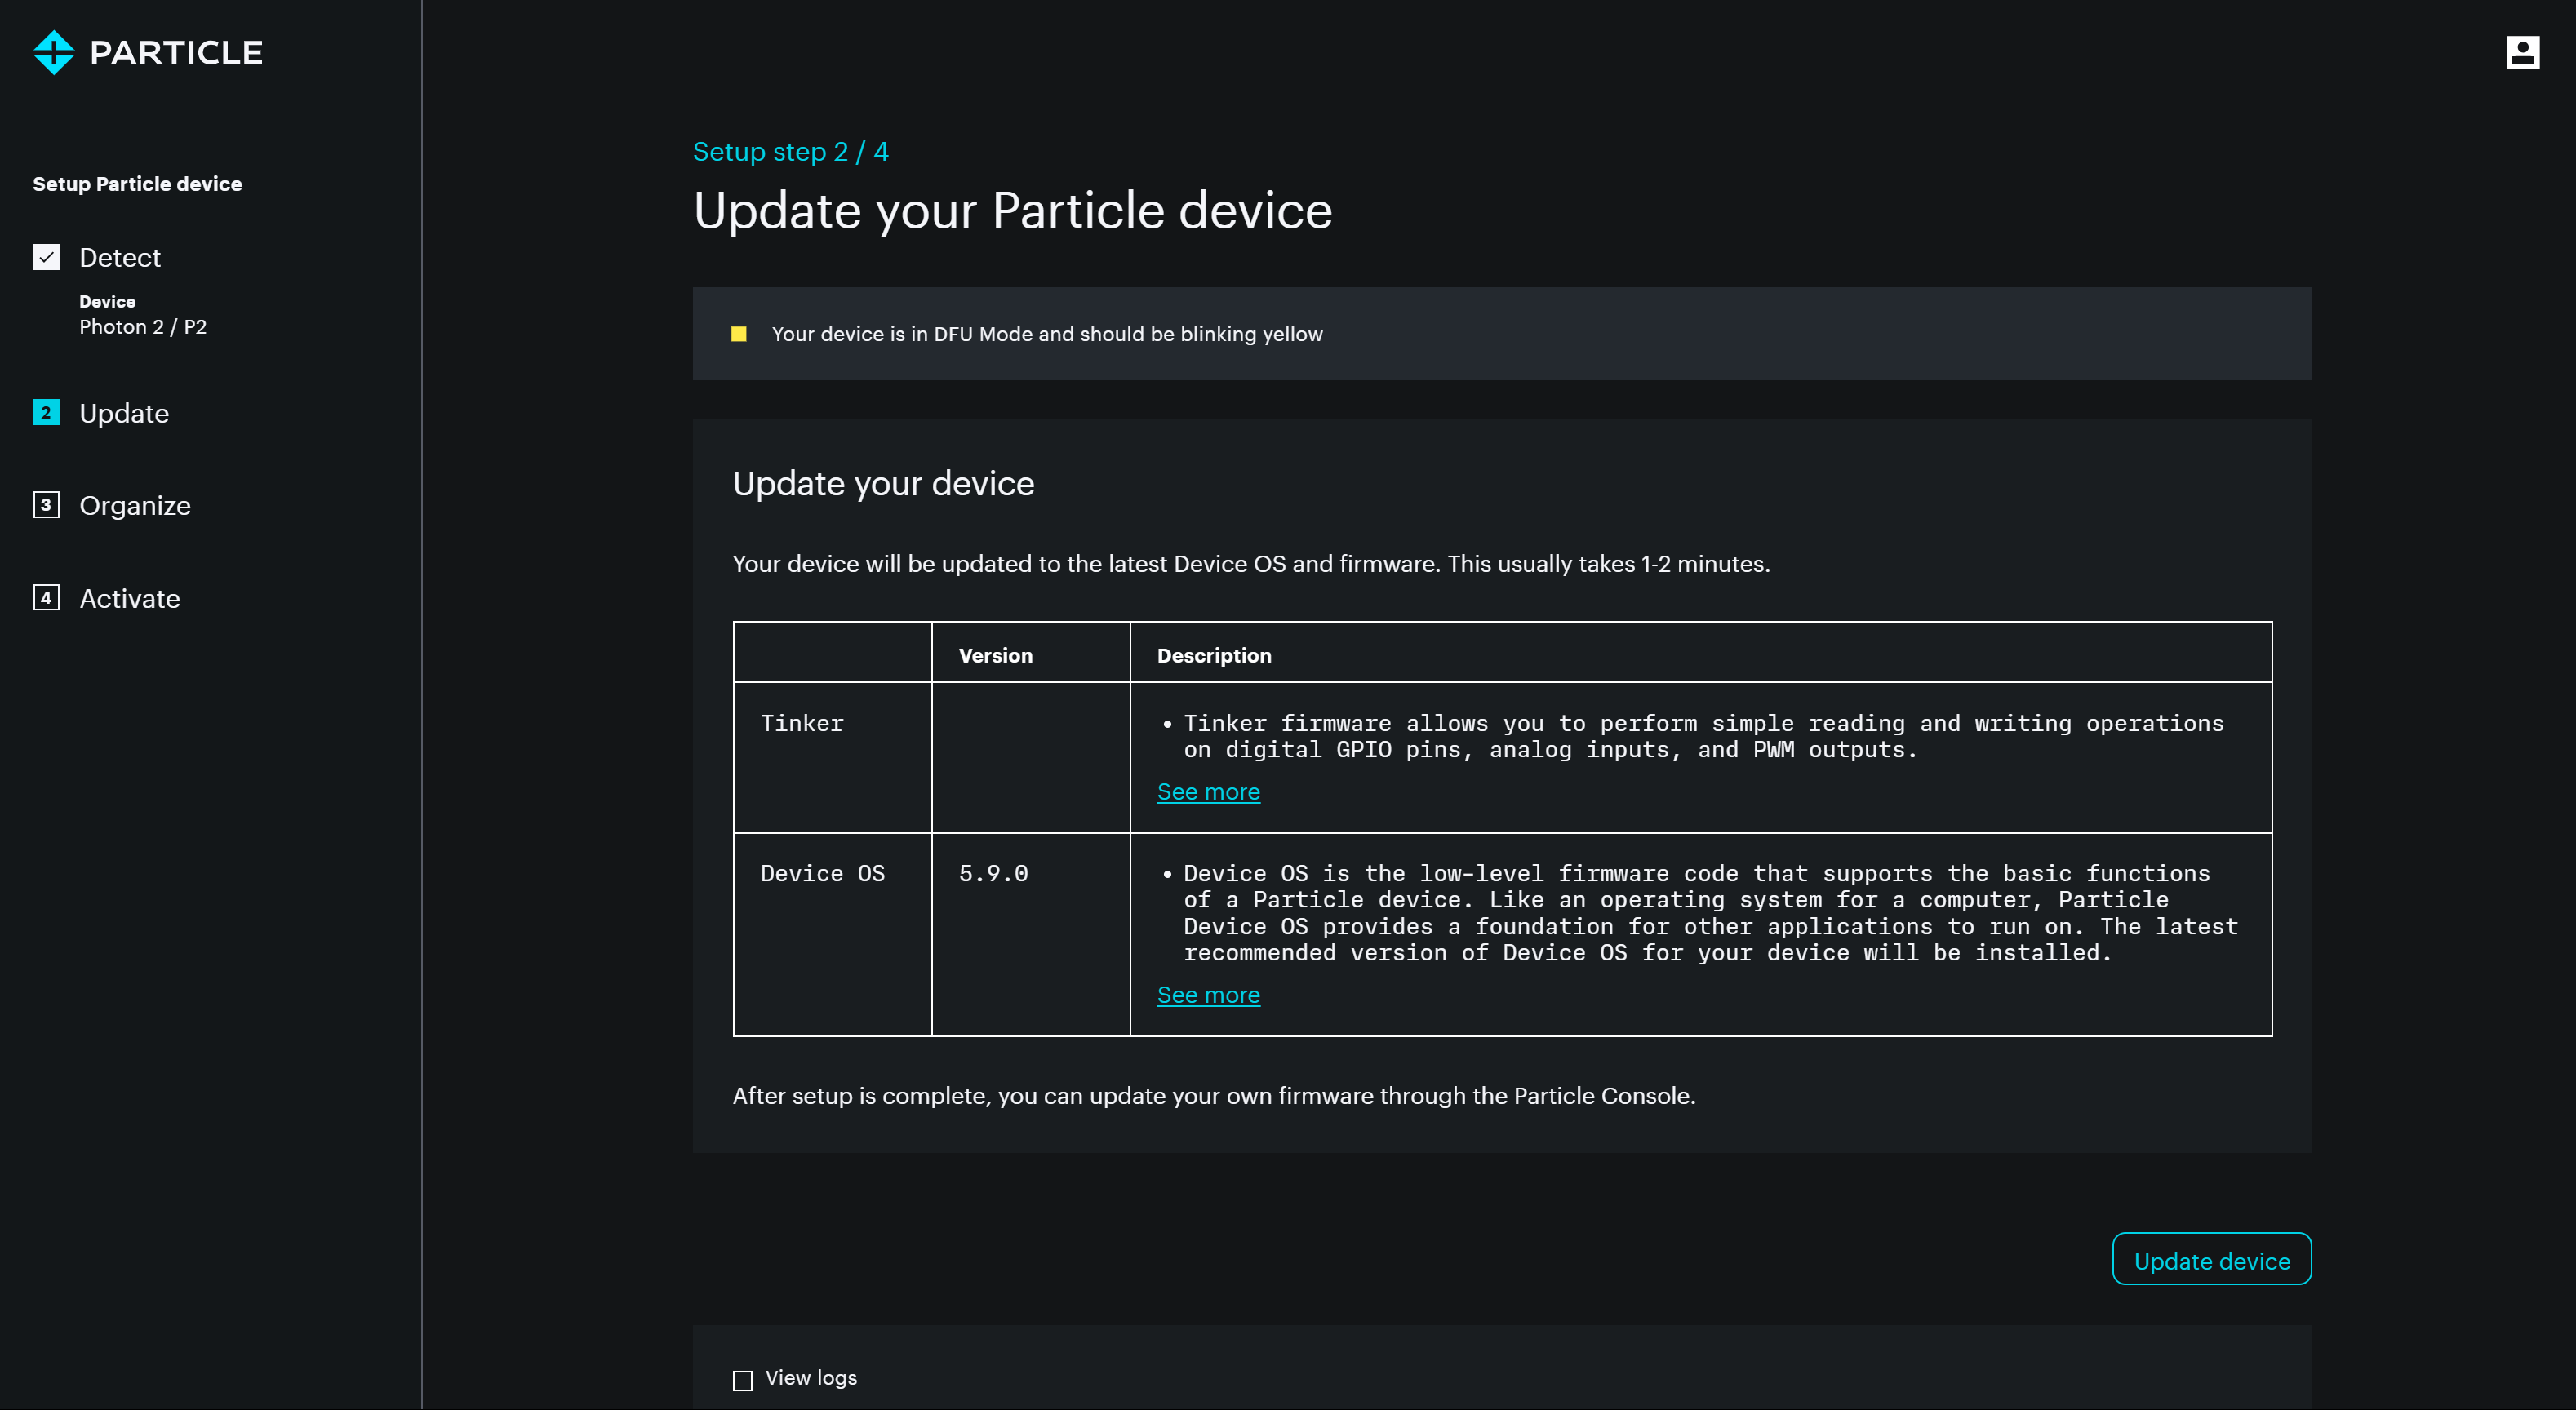Click the Device OS version 5.9.0 cell
Viewport: 2576px width, 1410px height.
(x=993, y=873)
